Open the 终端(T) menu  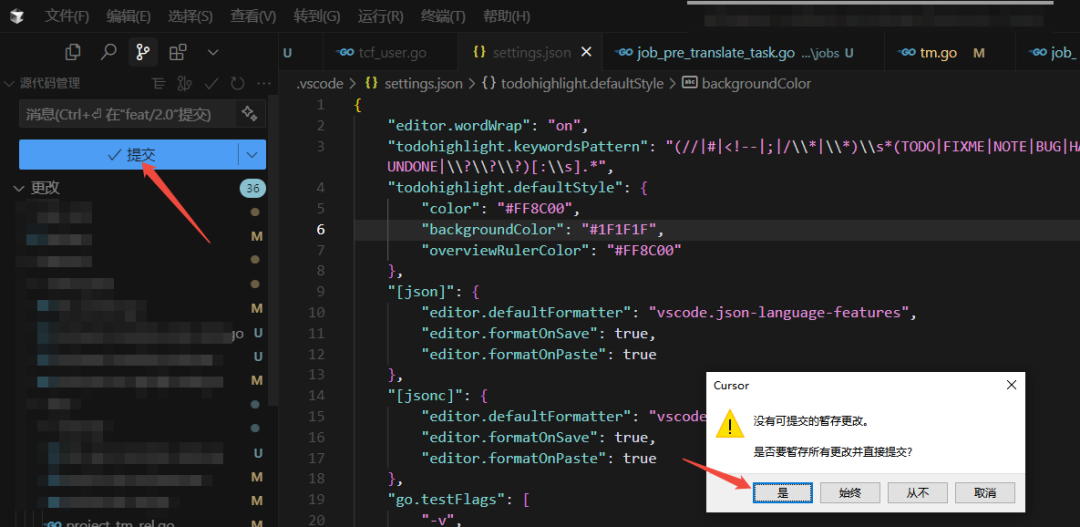pyautogui.click(x=443, y=17)
